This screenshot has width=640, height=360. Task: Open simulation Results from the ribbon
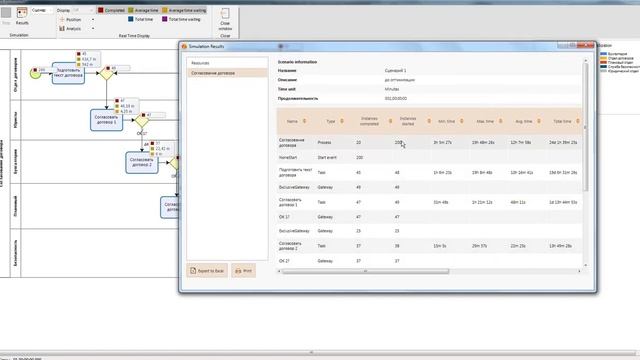(22, 16)
